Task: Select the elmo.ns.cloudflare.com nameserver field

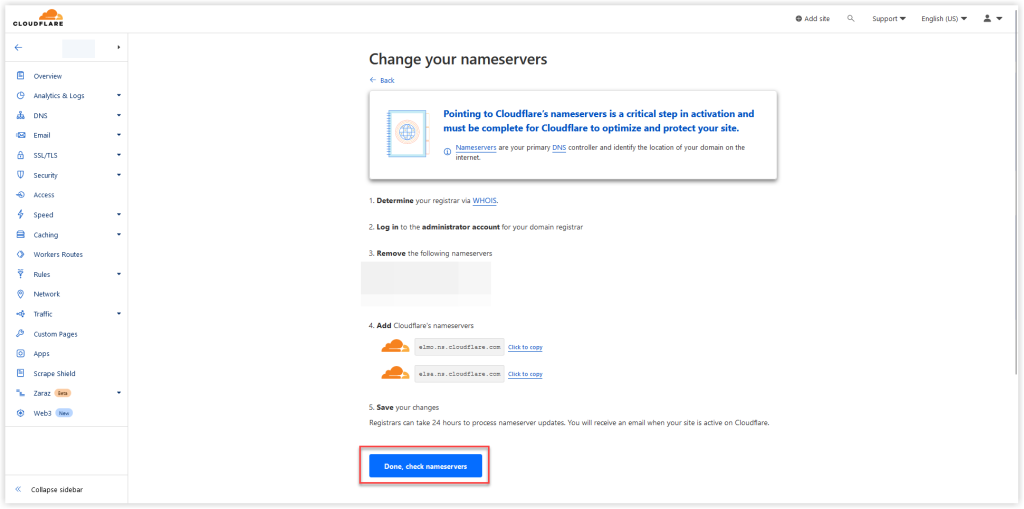Action: click(459, 347)
